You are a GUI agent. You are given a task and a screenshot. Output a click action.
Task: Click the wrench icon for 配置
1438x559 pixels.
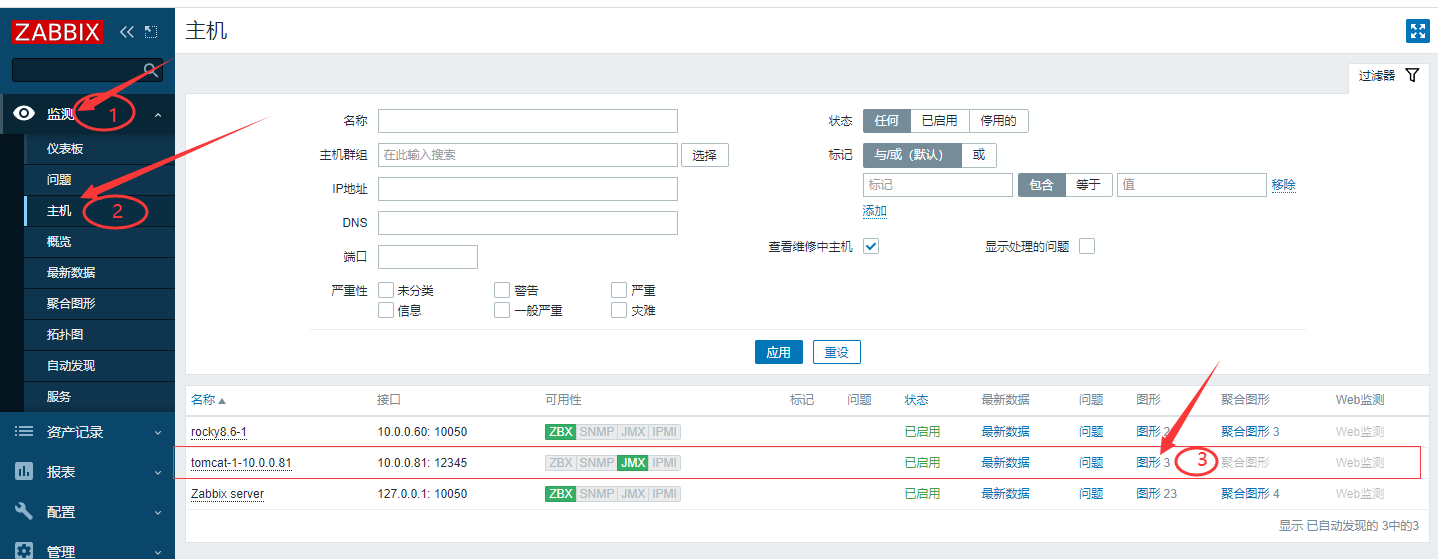point(24,511)
